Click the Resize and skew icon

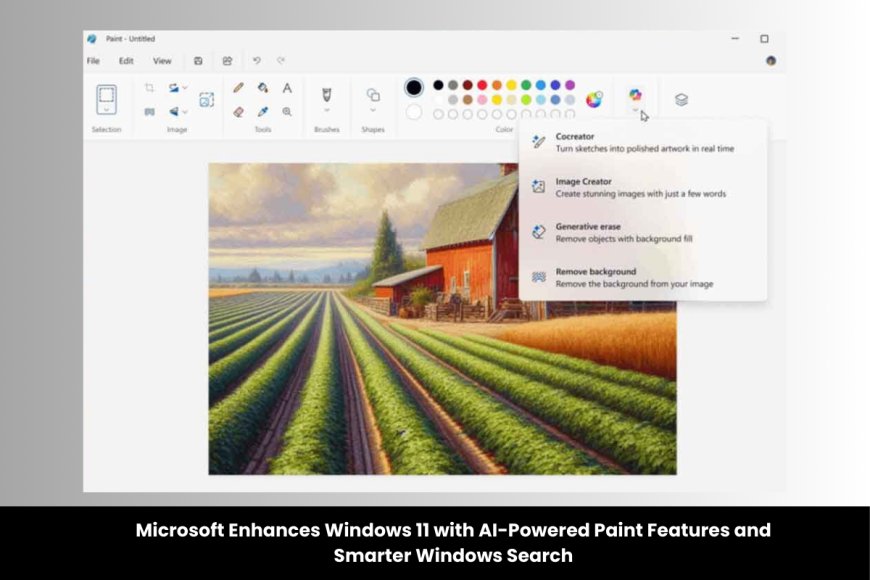(206, 99)
